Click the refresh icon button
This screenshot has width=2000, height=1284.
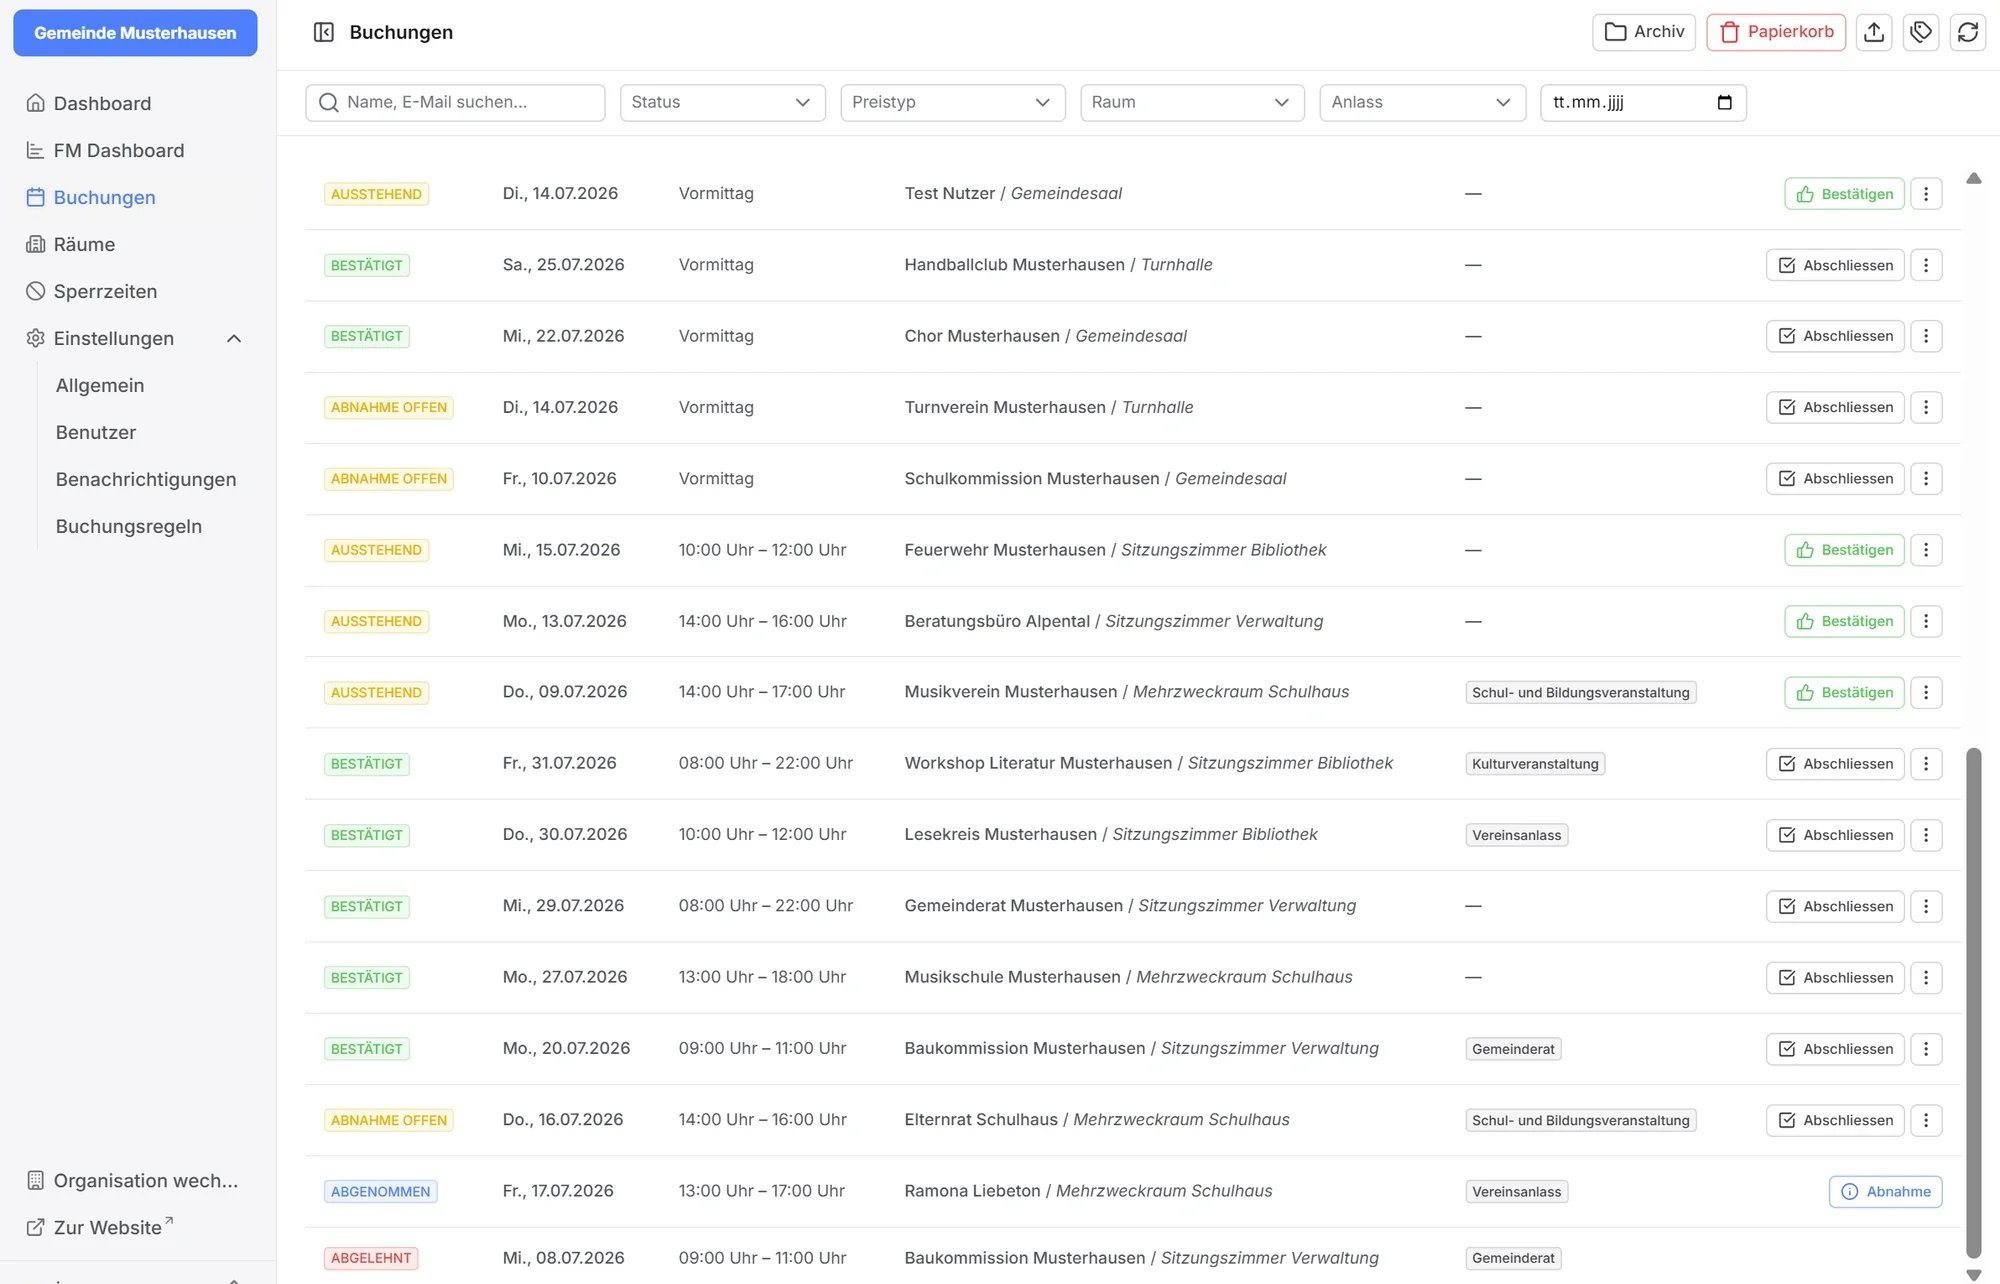click(x=1968, y=32)
